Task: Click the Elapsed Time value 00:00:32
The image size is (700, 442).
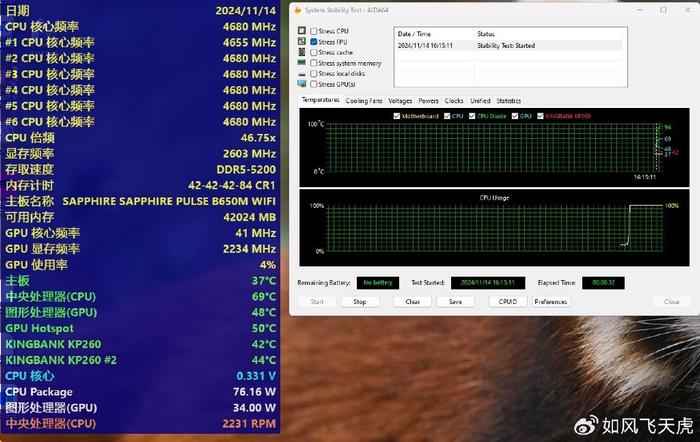Action: 603,283
